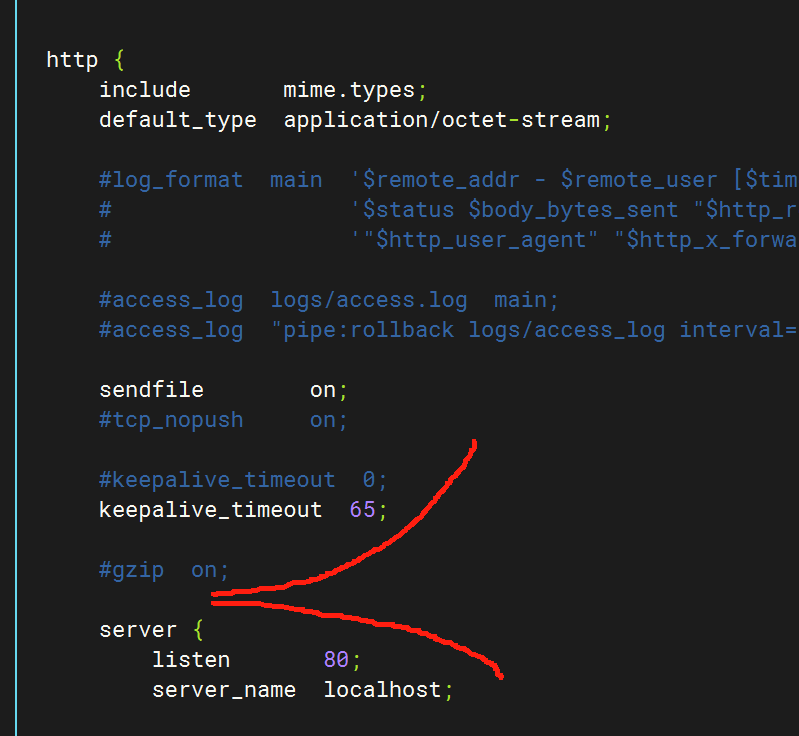Click 'application/octet-stream' value
Image resolution: width=799 pixels, height=736 pixels.
click(442, 120)
